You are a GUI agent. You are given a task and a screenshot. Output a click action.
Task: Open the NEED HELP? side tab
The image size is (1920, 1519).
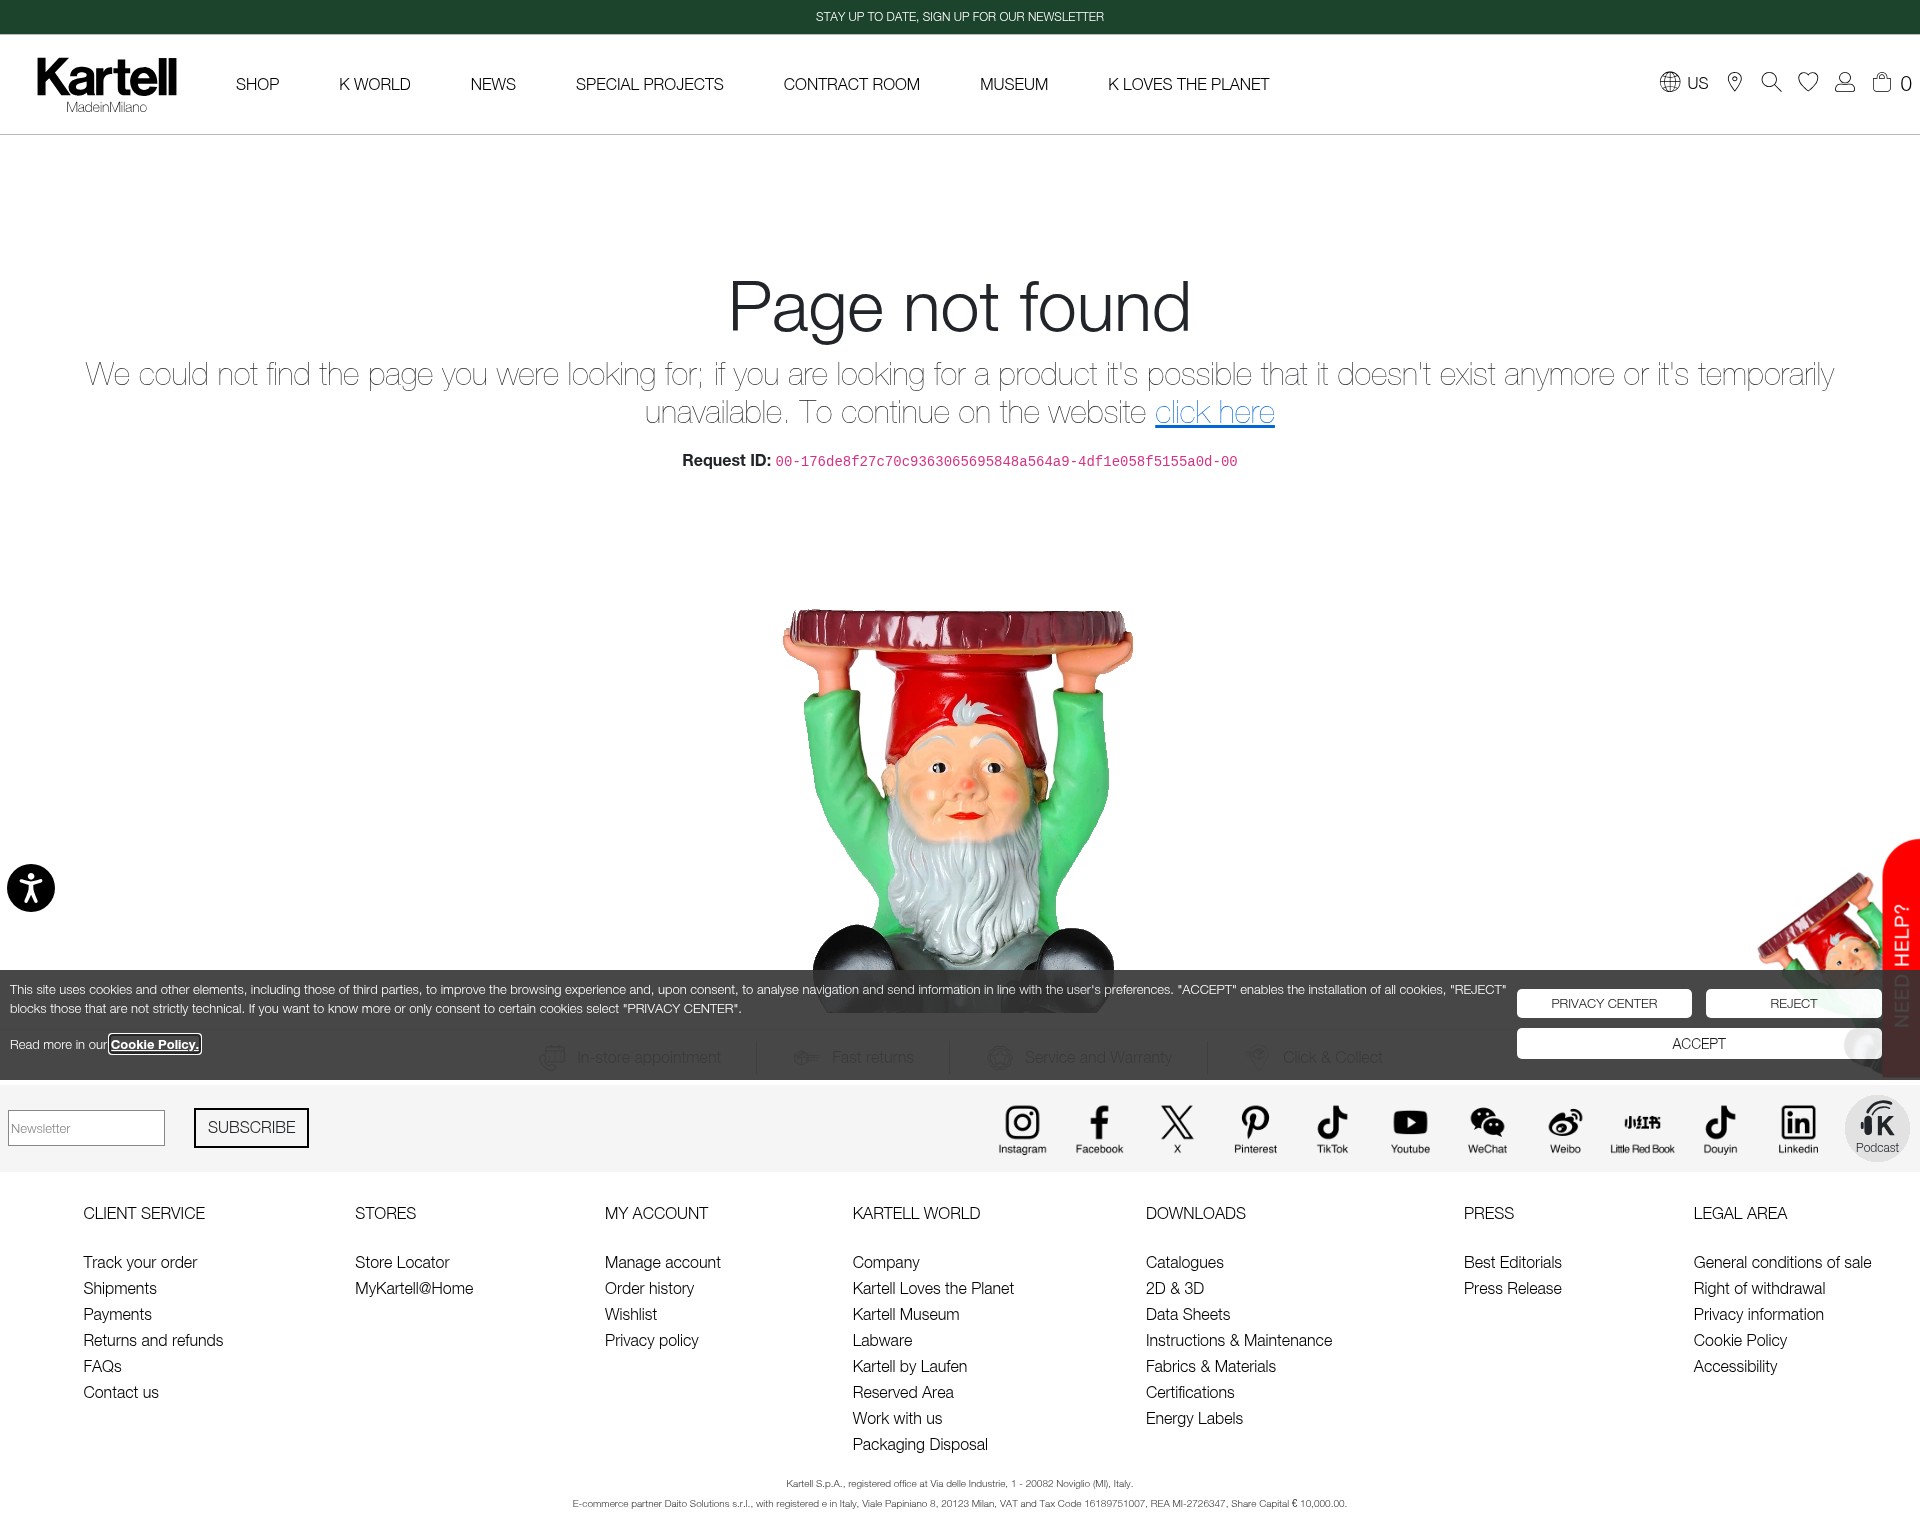[x=1901, y=960]
